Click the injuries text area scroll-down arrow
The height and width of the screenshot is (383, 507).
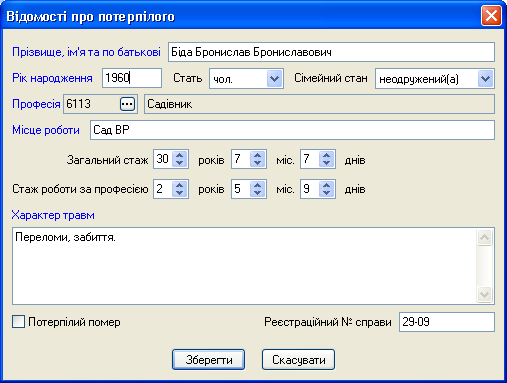pyautogui.click(x=485, y=295)
